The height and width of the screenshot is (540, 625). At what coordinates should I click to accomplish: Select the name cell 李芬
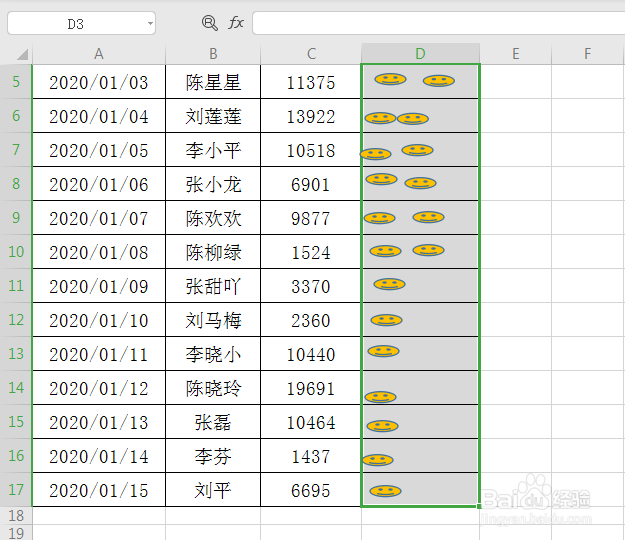point(213,456)
